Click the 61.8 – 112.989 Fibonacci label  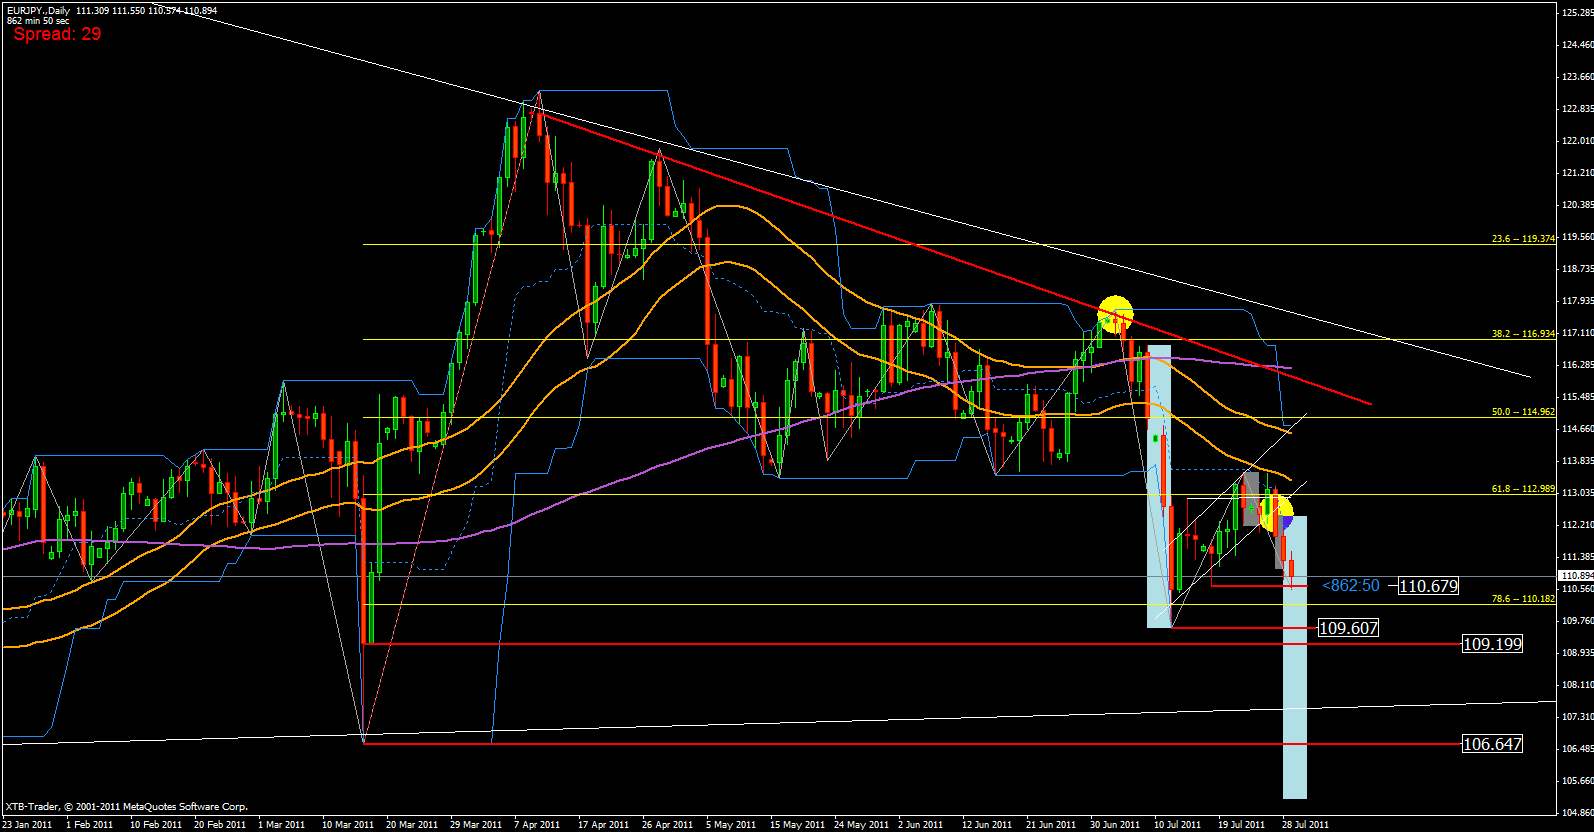click(1523, 489)
